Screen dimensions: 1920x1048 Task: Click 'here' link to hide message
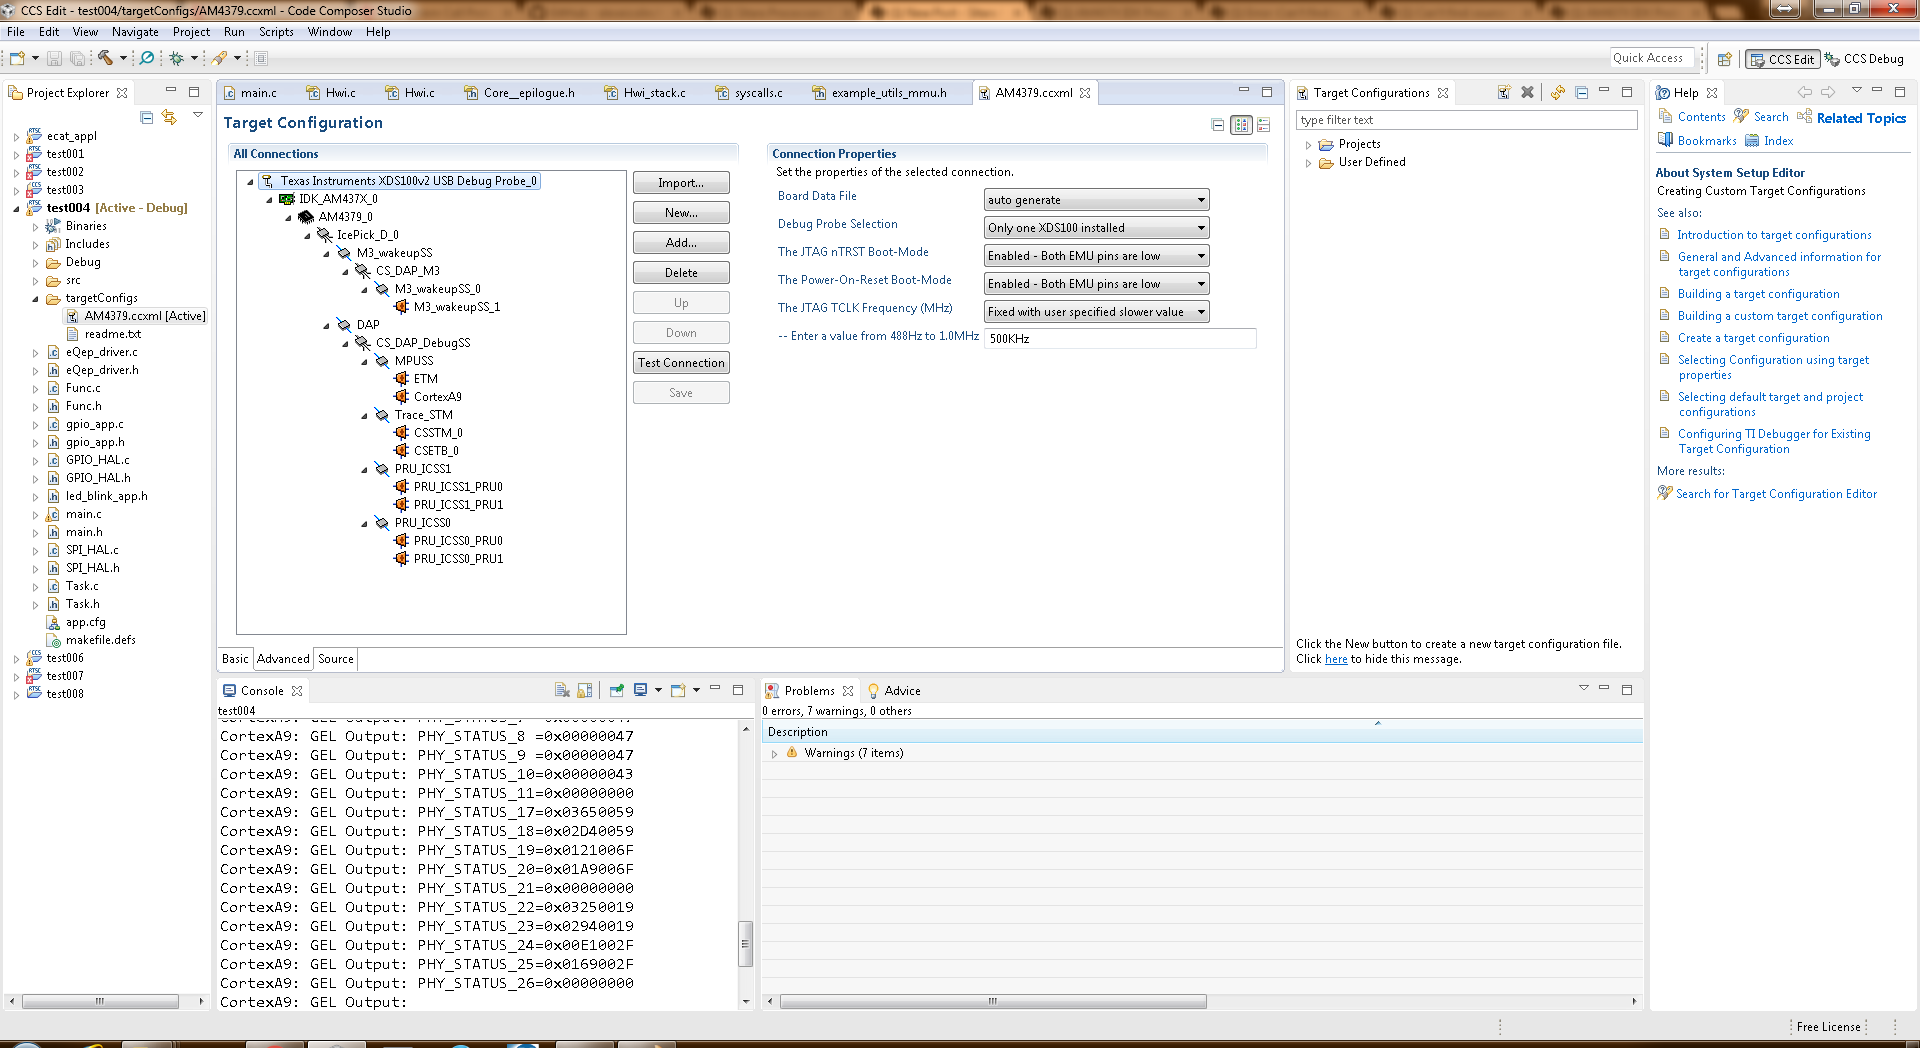point(1336,660)
